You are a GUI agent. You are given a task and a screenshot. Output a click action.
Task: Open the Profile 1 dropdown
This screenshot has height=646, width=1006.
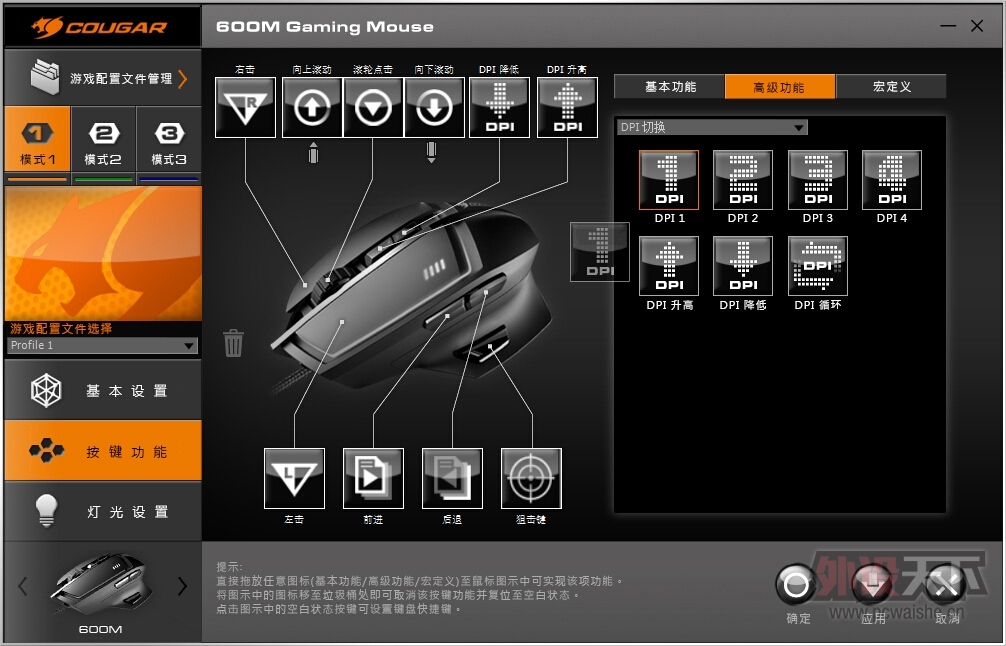pos(103,345)
